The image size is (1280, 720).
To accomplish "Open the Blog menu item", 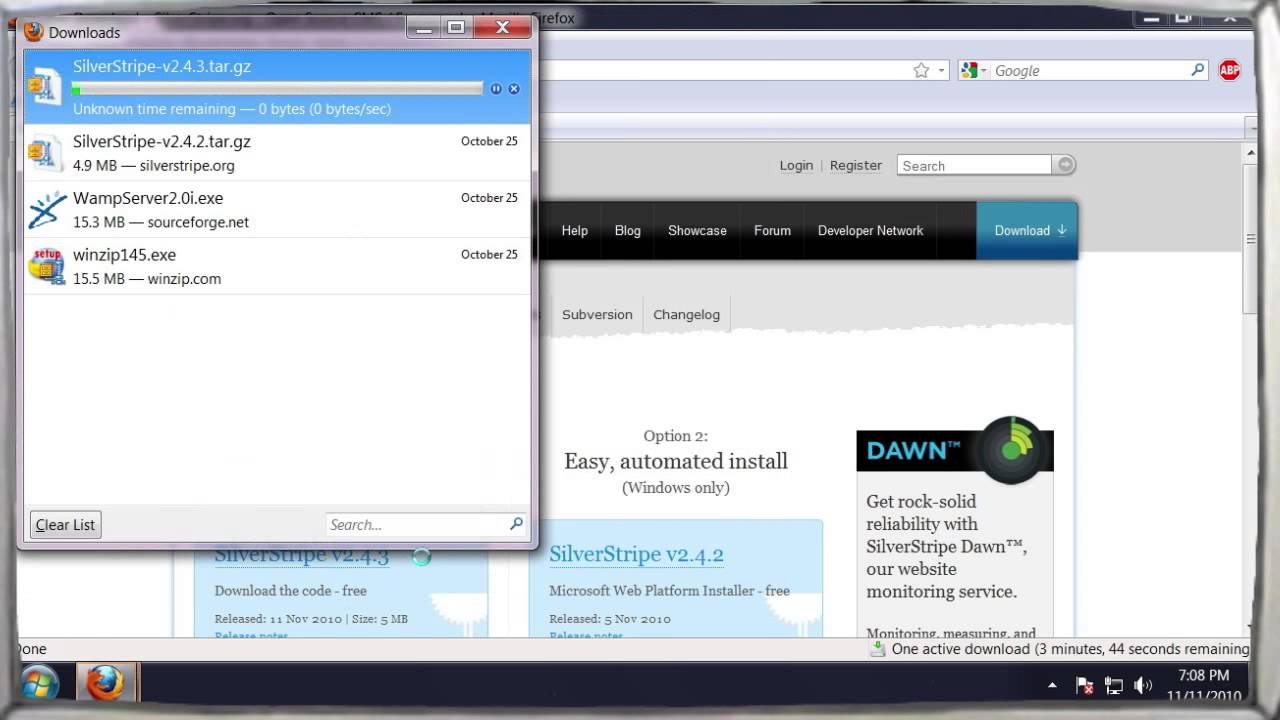I will tap(628, 230).
